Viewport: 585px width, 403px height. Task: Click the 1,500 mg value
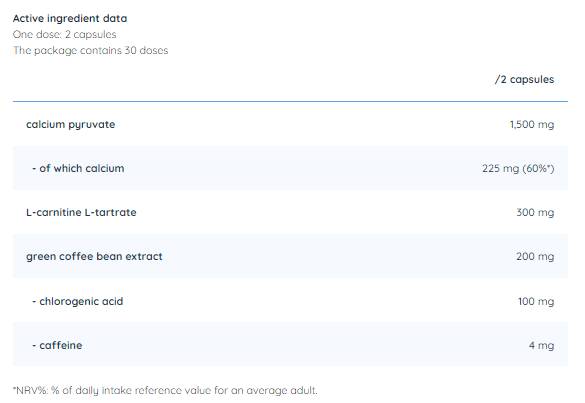pos(532,124)
